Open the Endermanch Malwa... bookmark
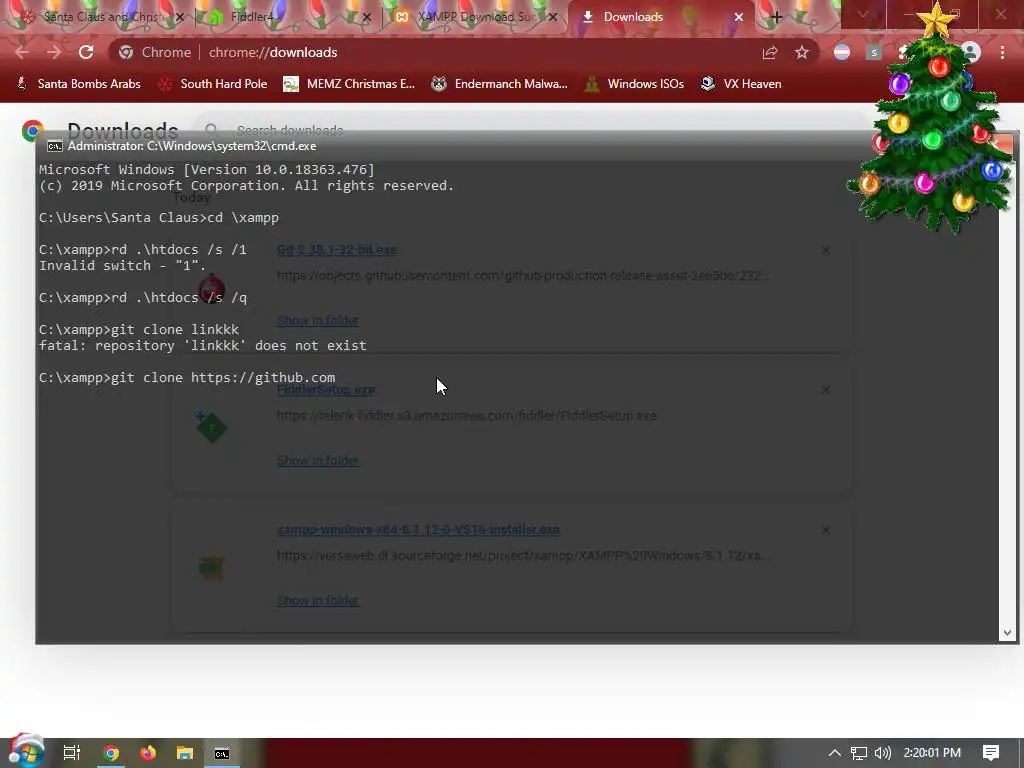Image resolution: width=1024 pixels, height=768 pixels. (x=500, y=84)
